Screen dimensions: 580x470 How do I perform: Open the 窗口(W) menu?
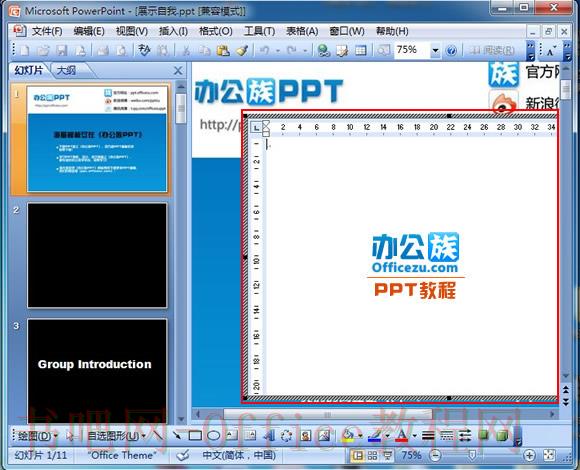point(347,31)
